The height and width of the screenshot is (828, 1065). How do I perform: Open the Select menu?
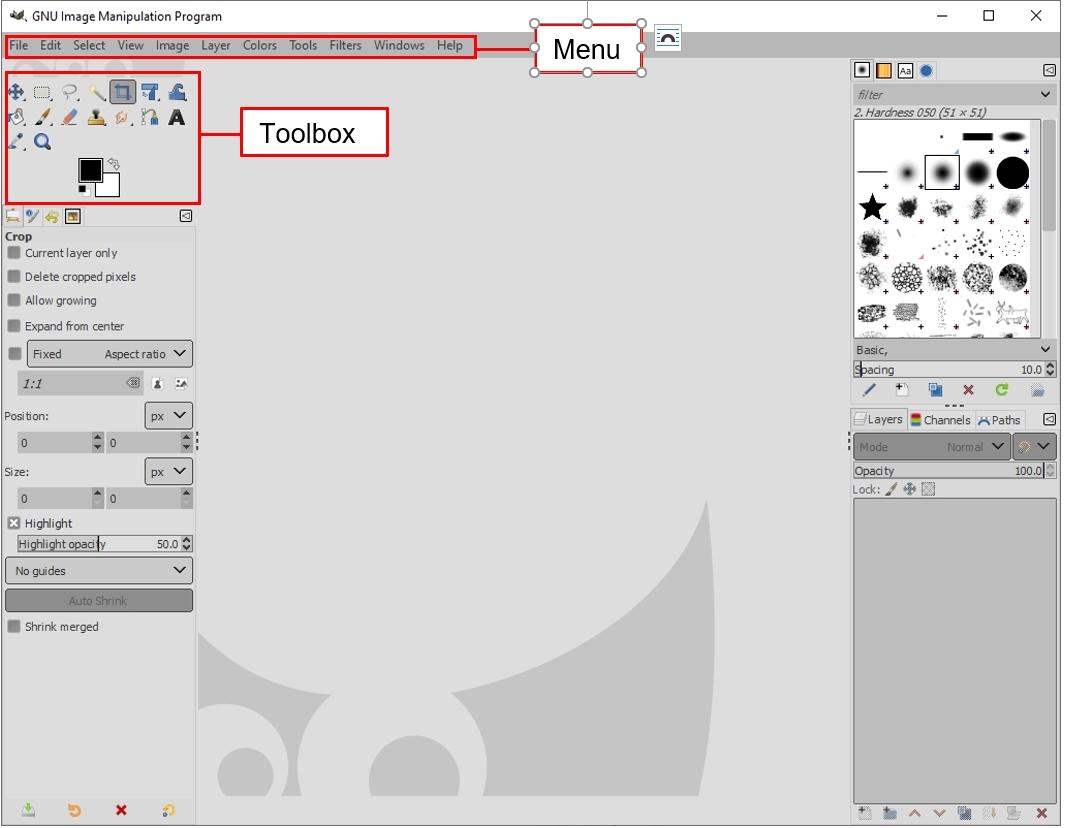(89, 46)
